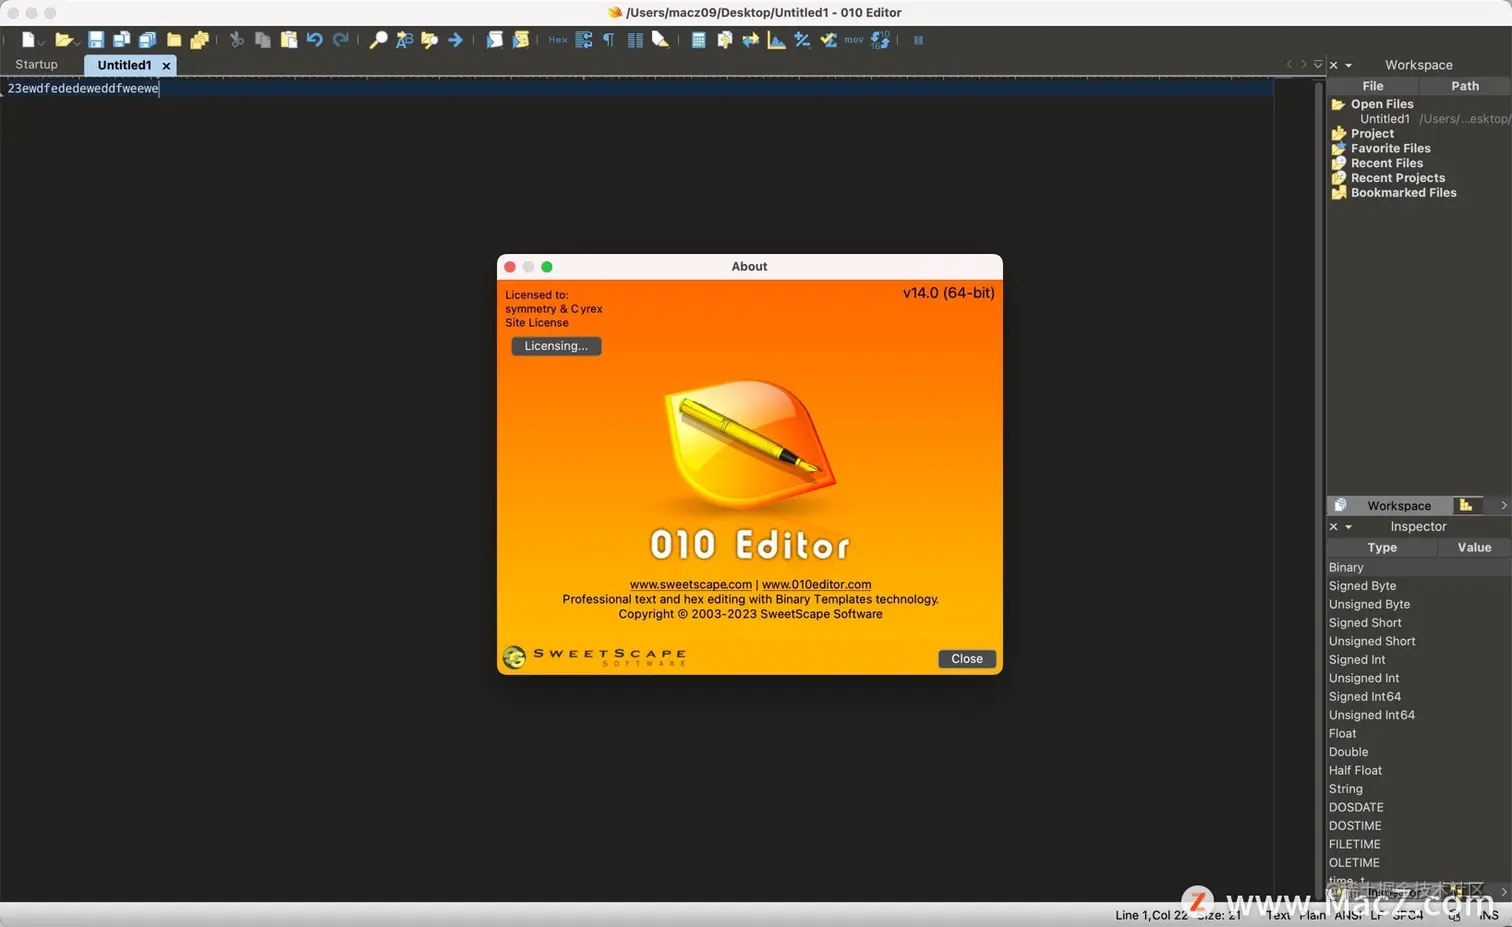Select the Untitled1 row in Workspace
The image size is (1512, 927).
pyautogui.click(x=1419, y=119)
